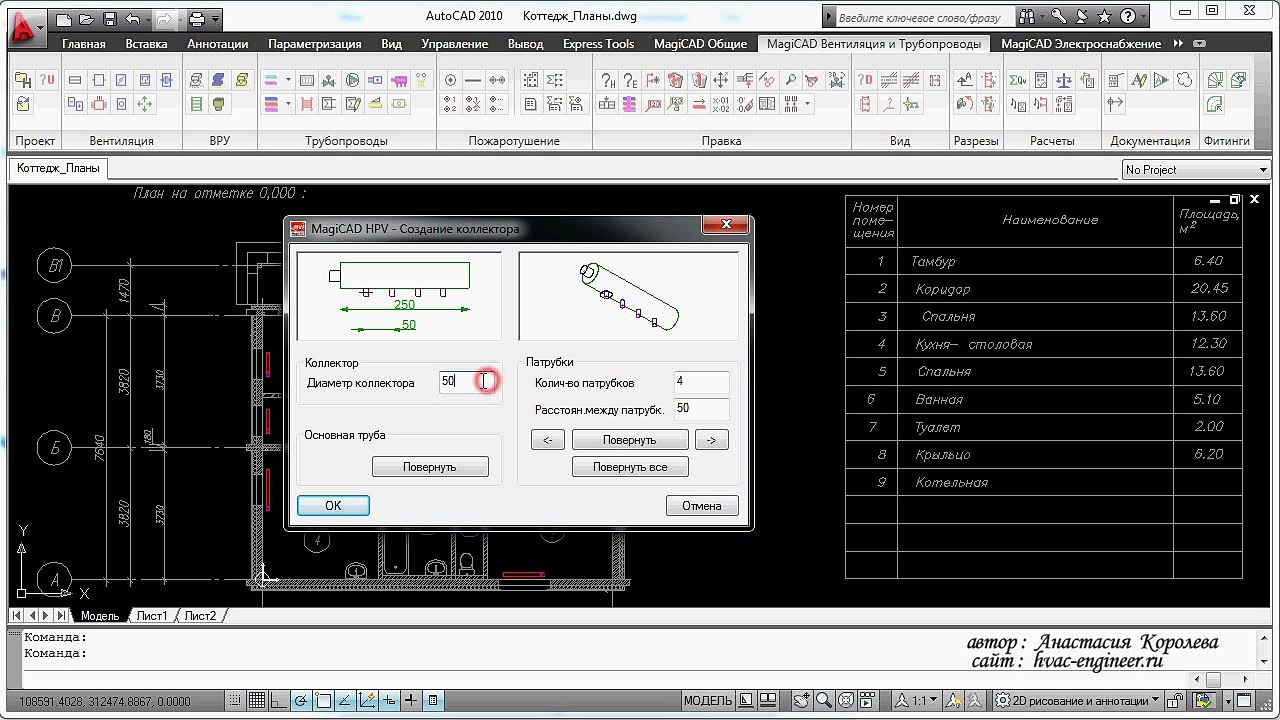This screenshot has height=720, width=1280.
Task: Open the MagiCAD Электроснабжение ribbon tab
Action: click(1081, 44)
